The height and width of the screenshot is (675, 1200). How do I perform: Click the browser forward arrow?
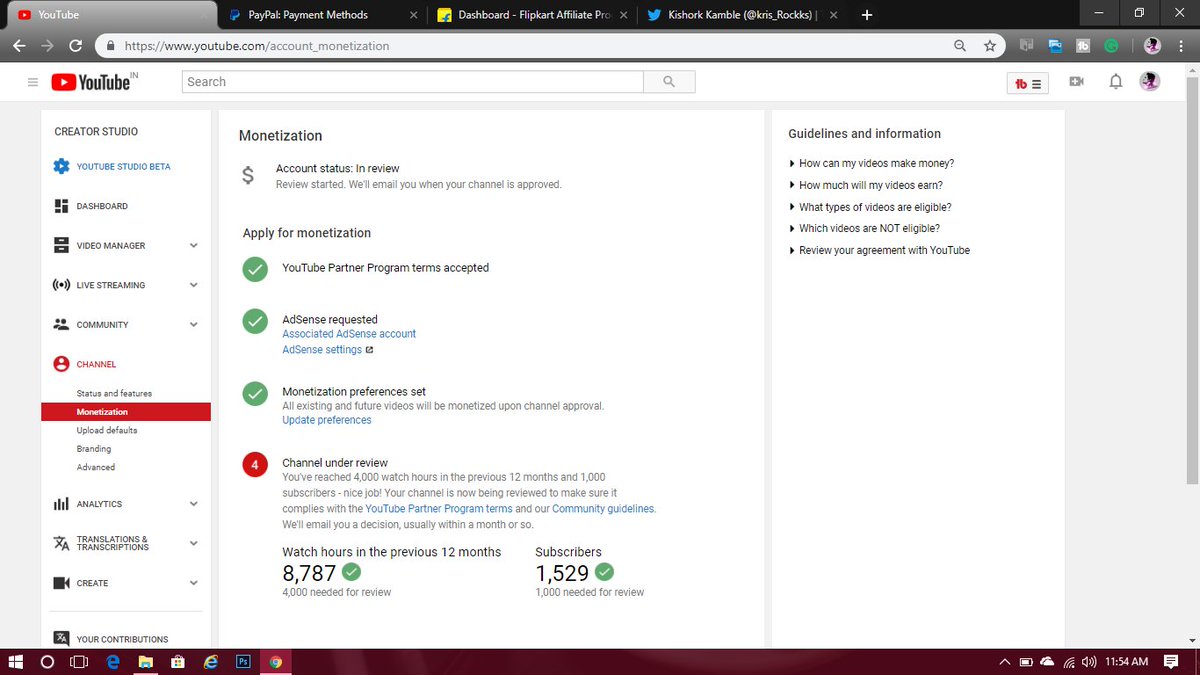[48, 46]
